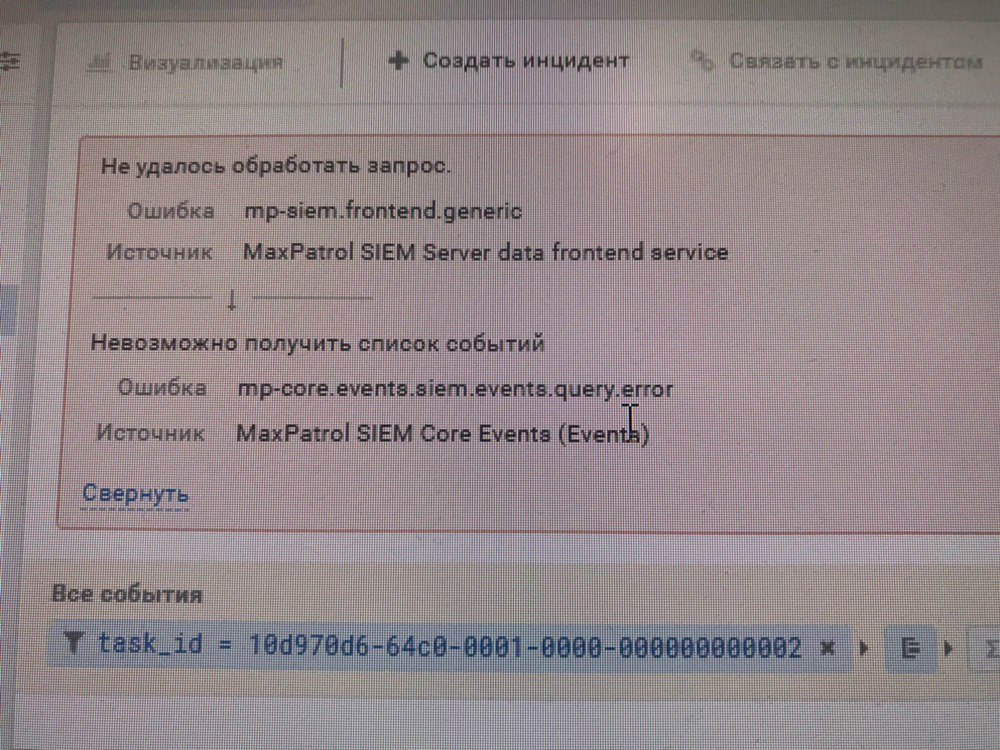Expand the arrow right after the filter chip
Image resolution: width=1000 pixels, height=750 pixels.
865,649
